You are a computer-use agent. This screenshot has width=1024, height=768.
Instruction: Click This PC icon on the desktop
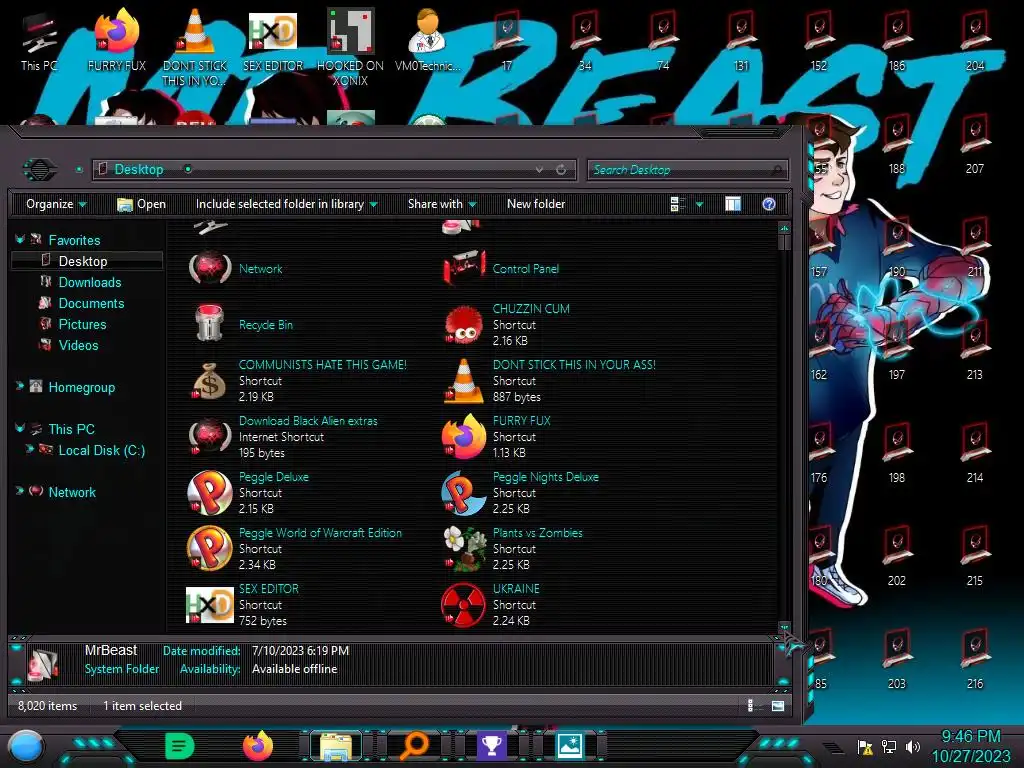pos(39,39)
